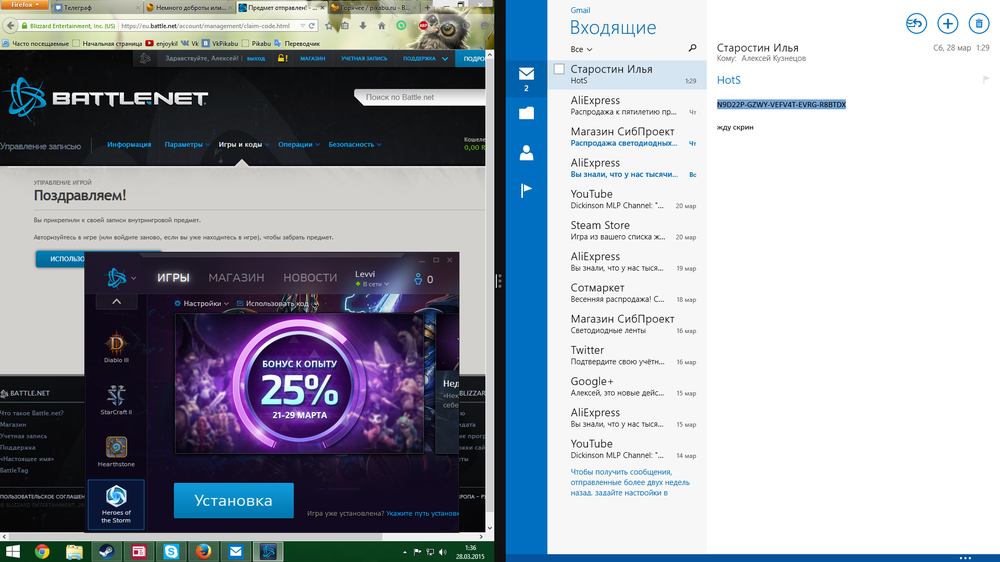The height and width of the screenshot is (562, 1000).
Task: Switch to Телеграф browser tab
Action: [96, 8]
